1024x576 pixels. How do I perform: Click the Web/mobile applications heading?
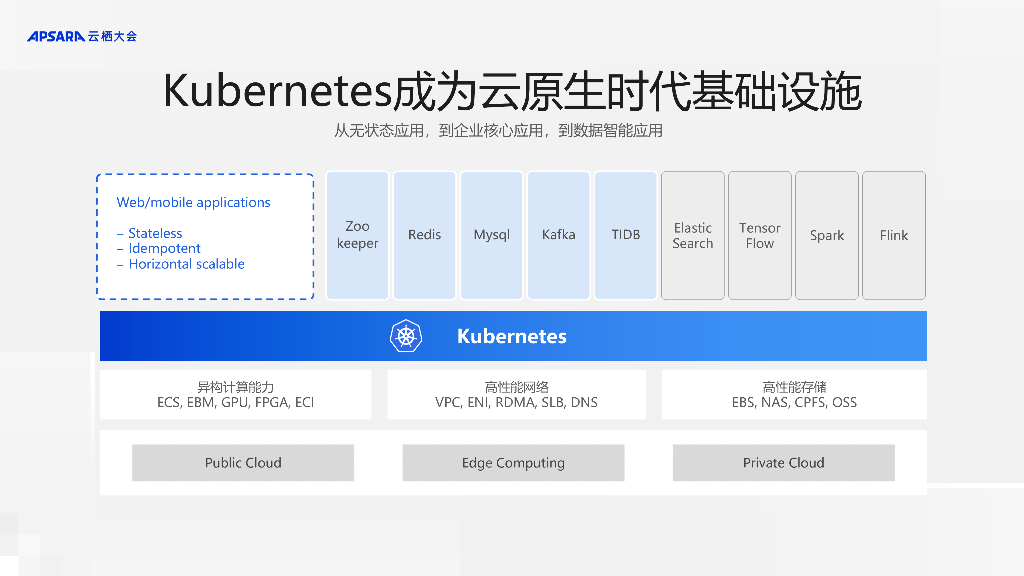coord(193,202)
